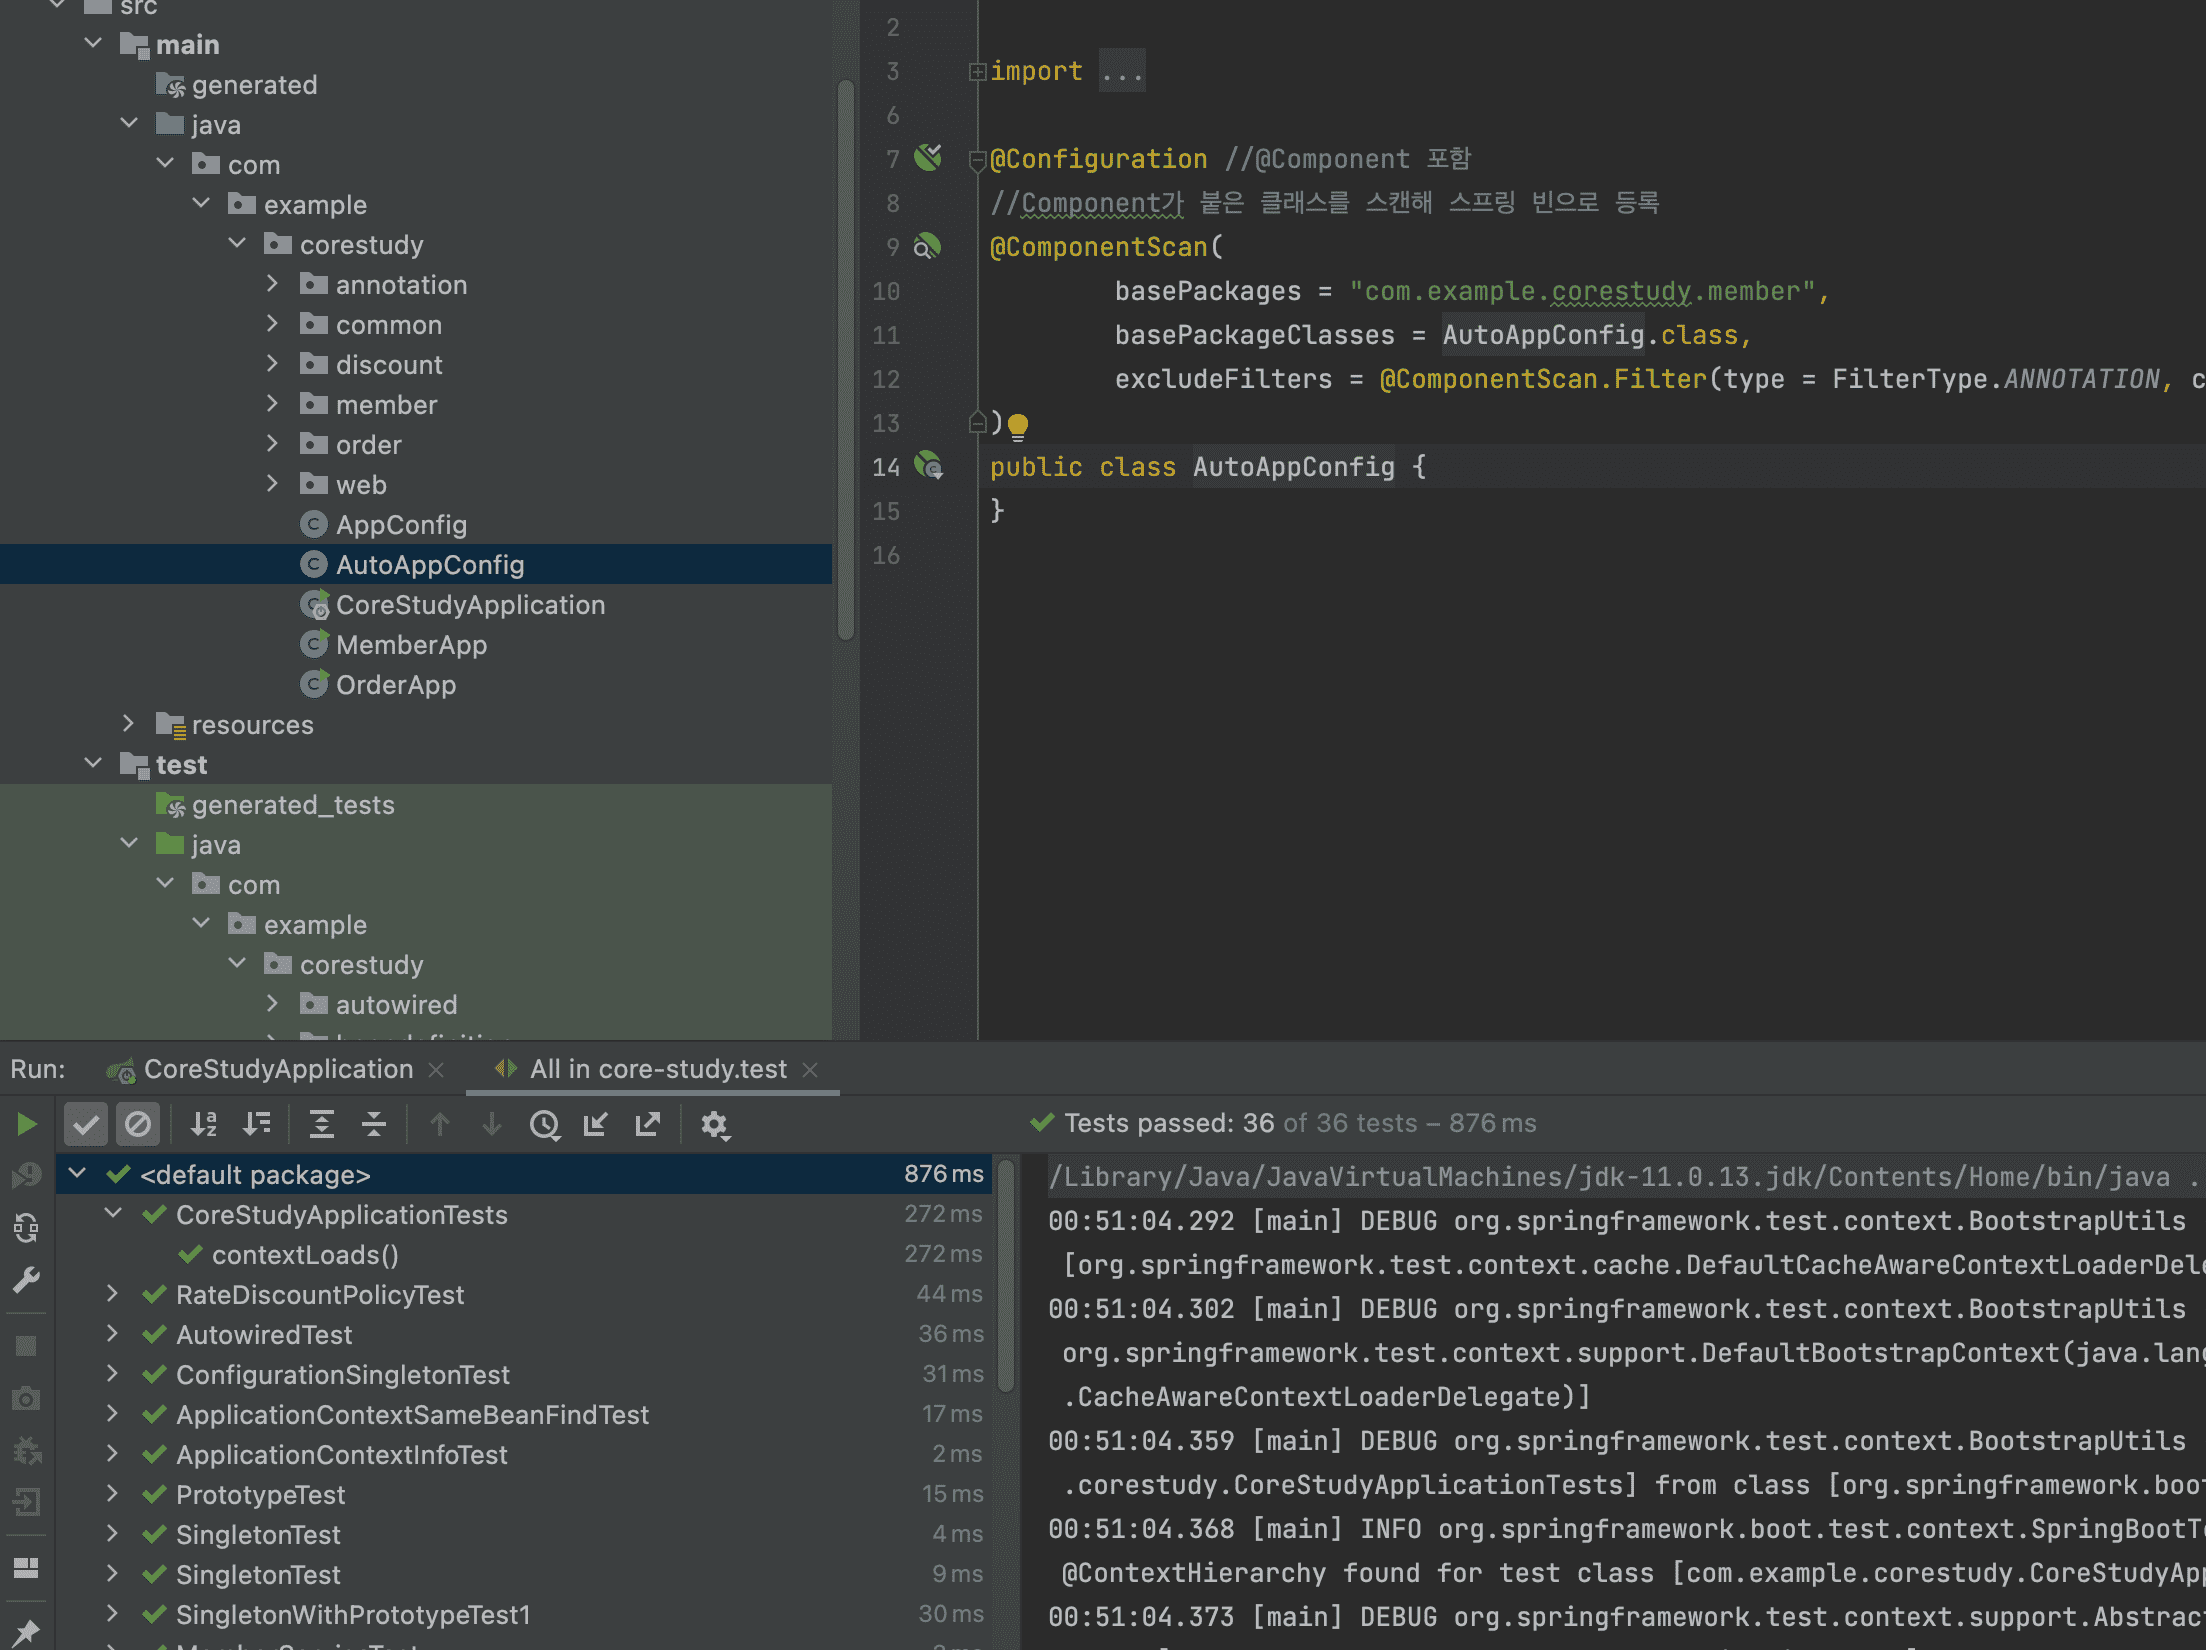
Task: Expand RateDiscountPolicyTest results
Action: 113,1294
